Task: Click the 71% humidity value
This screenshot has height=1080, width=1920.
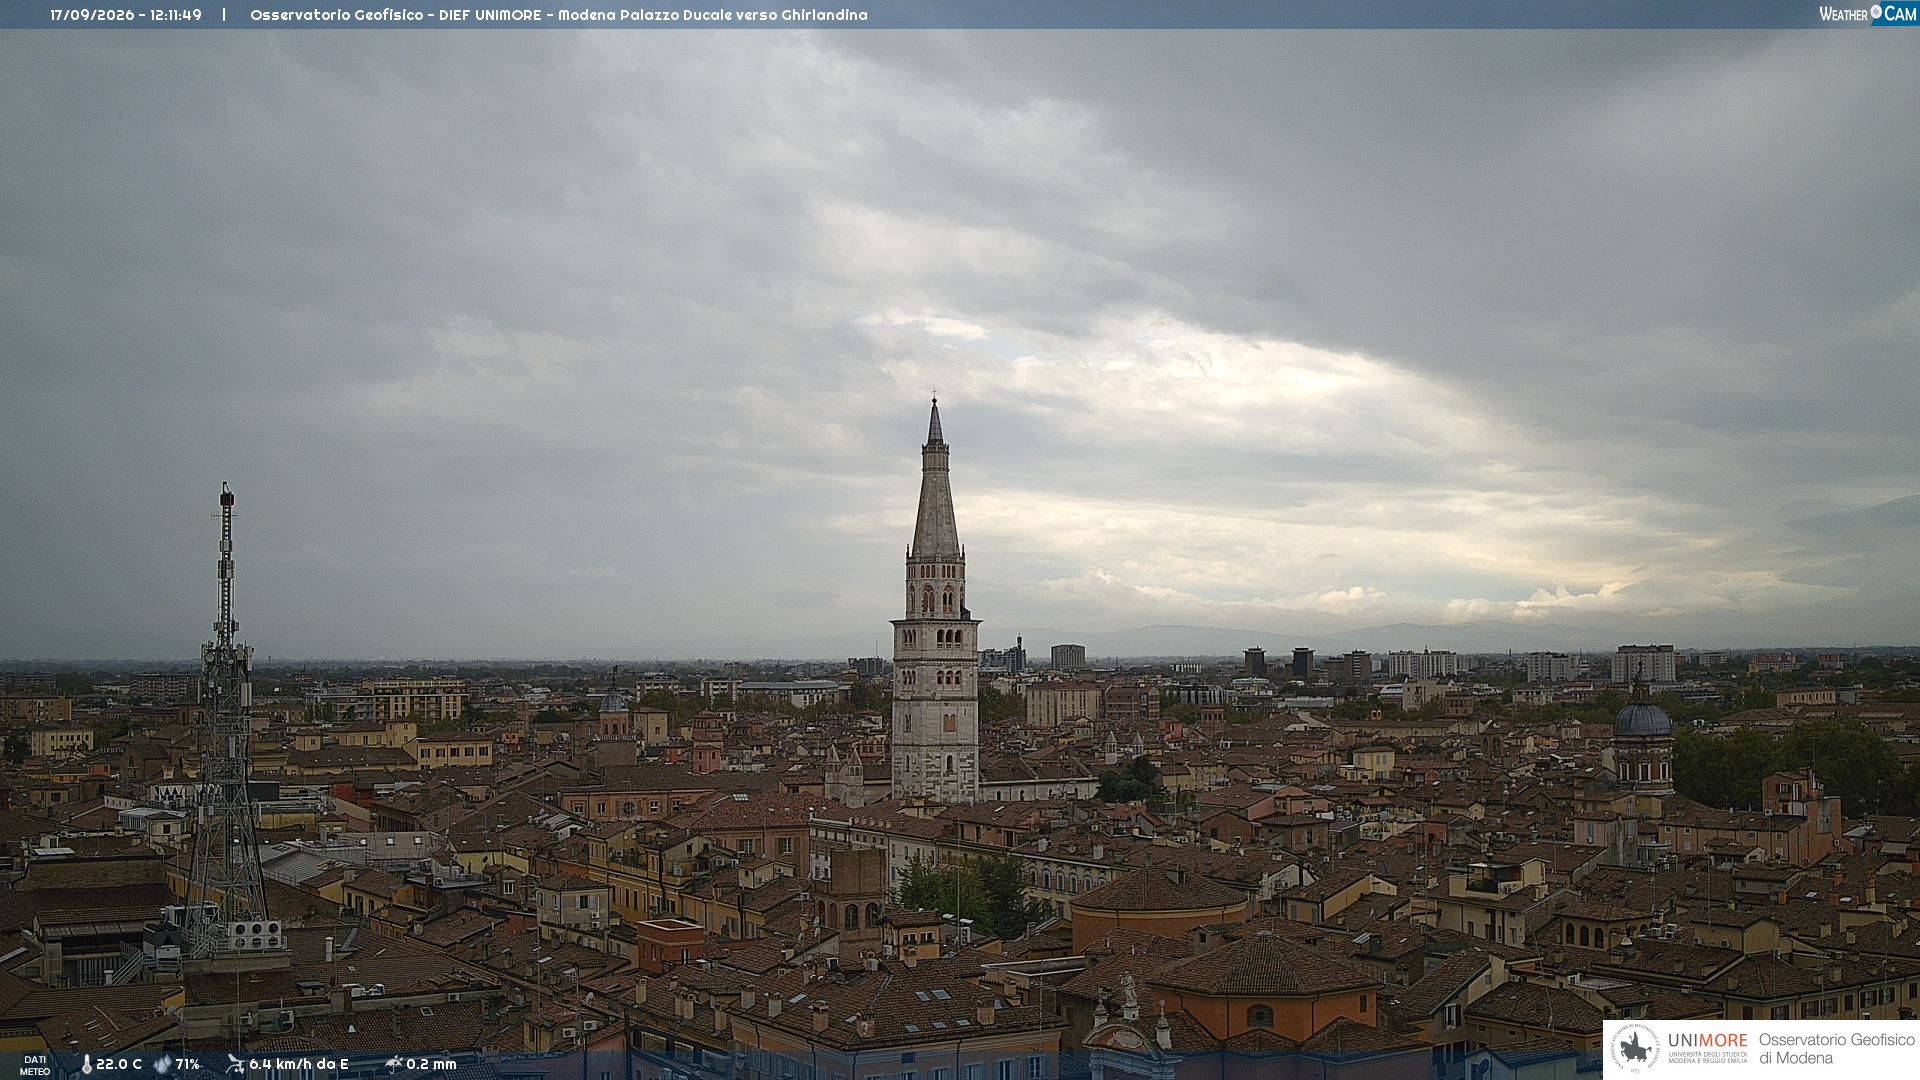Action: [188, 1064]
